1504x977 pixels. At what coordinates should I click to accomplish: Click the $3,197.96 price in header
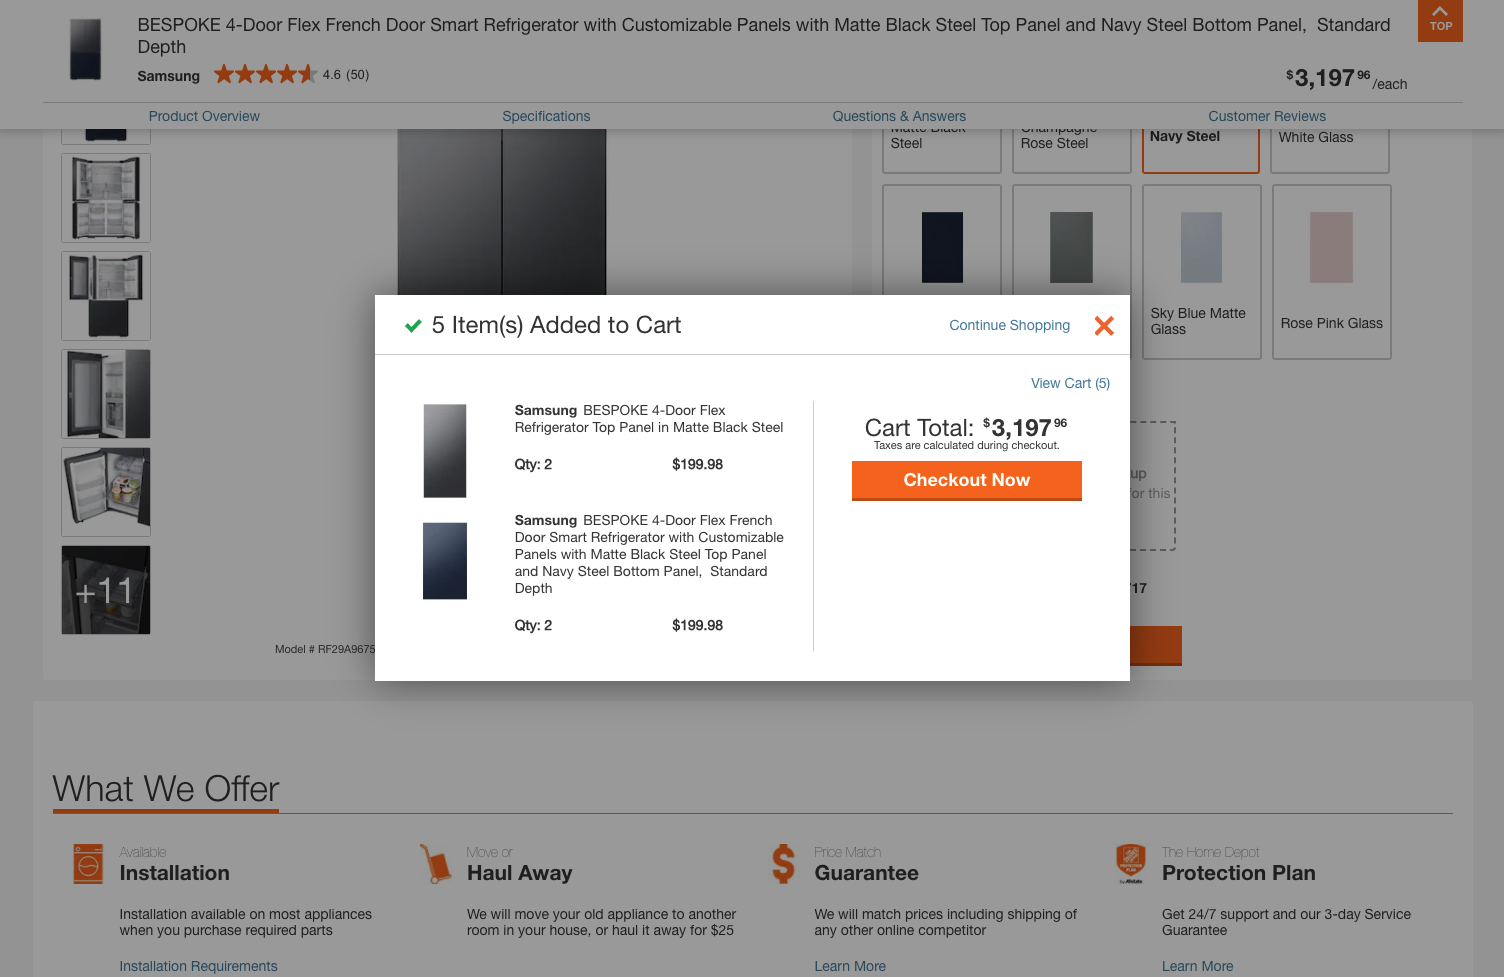pos(1328,78)
